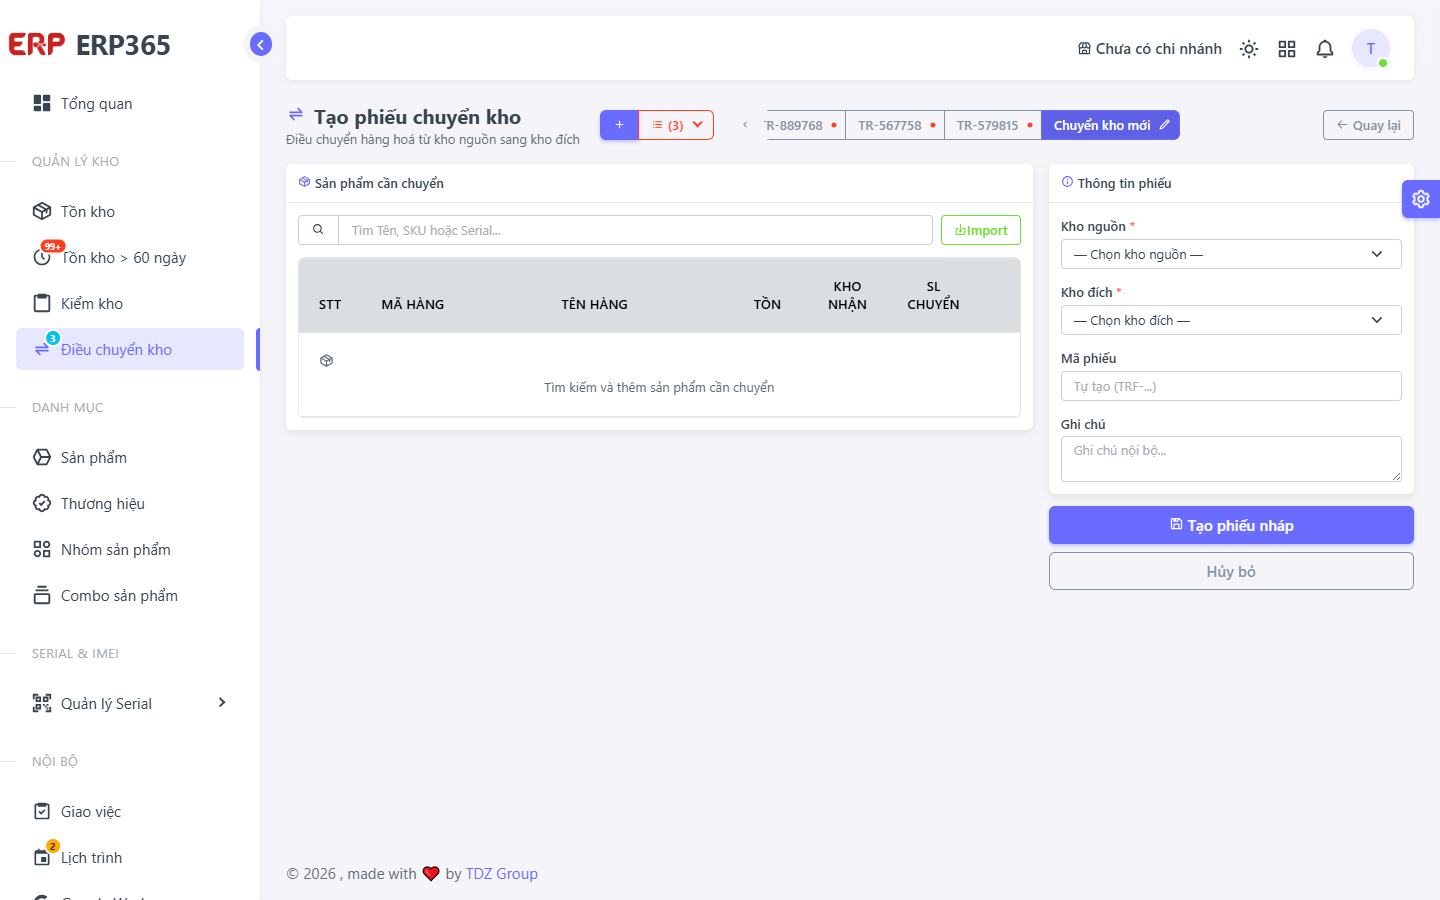Image resolution: width=1440 pixels, height=900 pixels.
Task: Edit name pencil on Chuyển kho mới tab
Action: tap(1165, 125)
